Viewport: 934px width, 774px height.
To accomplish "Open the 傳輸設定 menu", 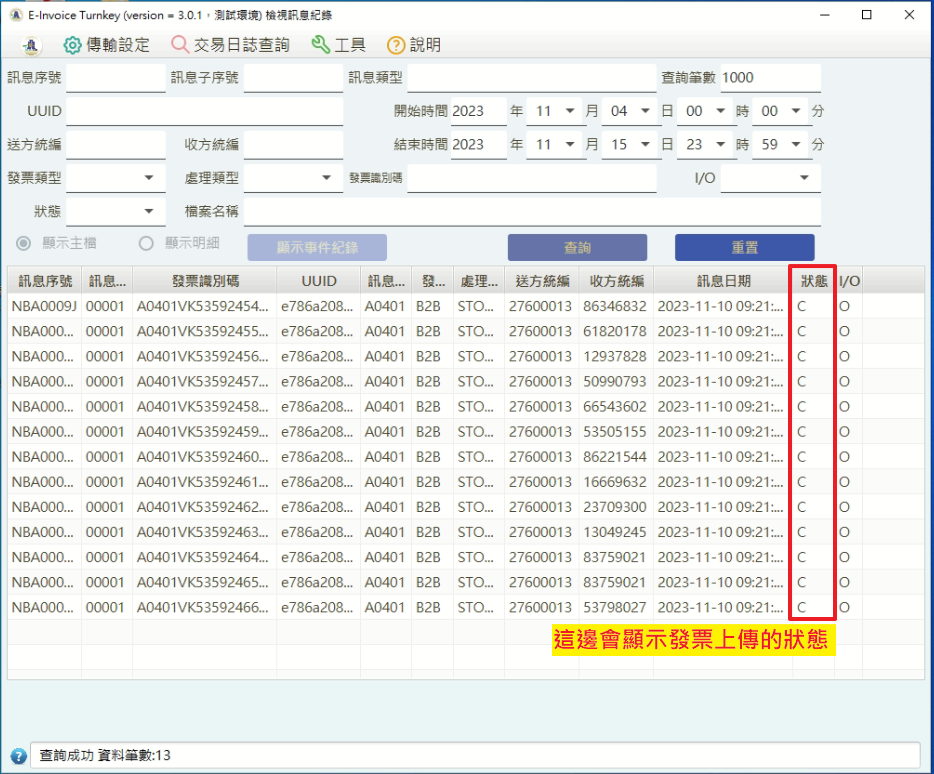I will tap(107, 45).
